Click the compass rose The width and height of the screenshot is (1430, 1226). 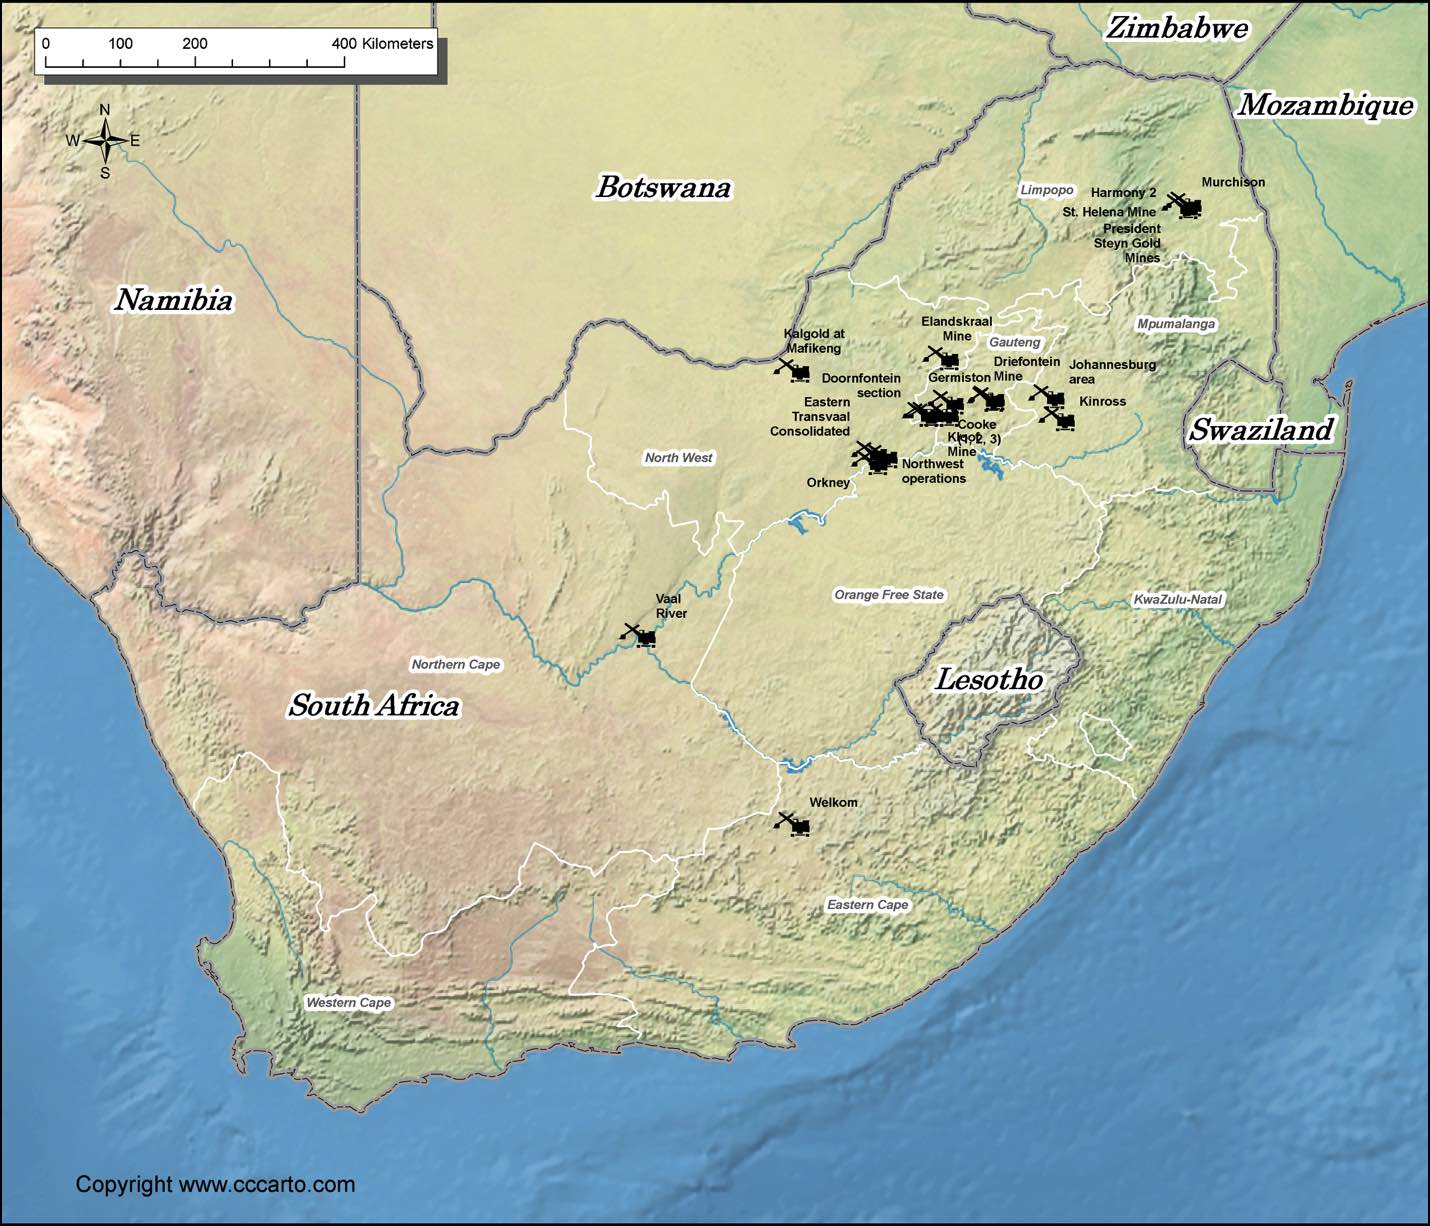tap(104, 141)
